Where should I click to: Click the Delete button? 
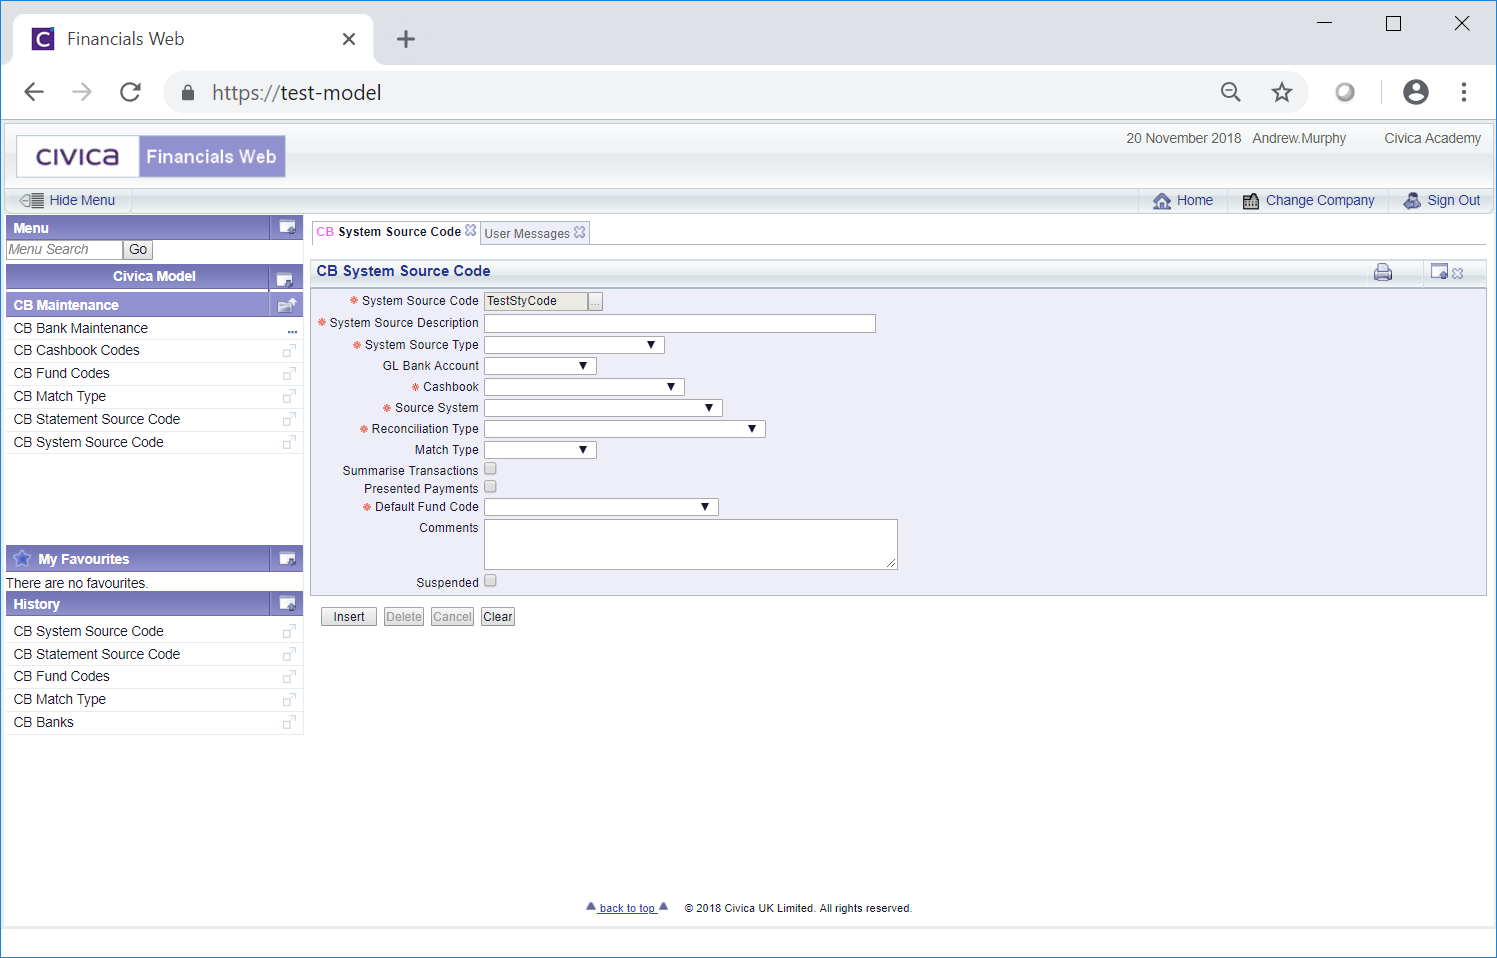[x=404, y=617]
